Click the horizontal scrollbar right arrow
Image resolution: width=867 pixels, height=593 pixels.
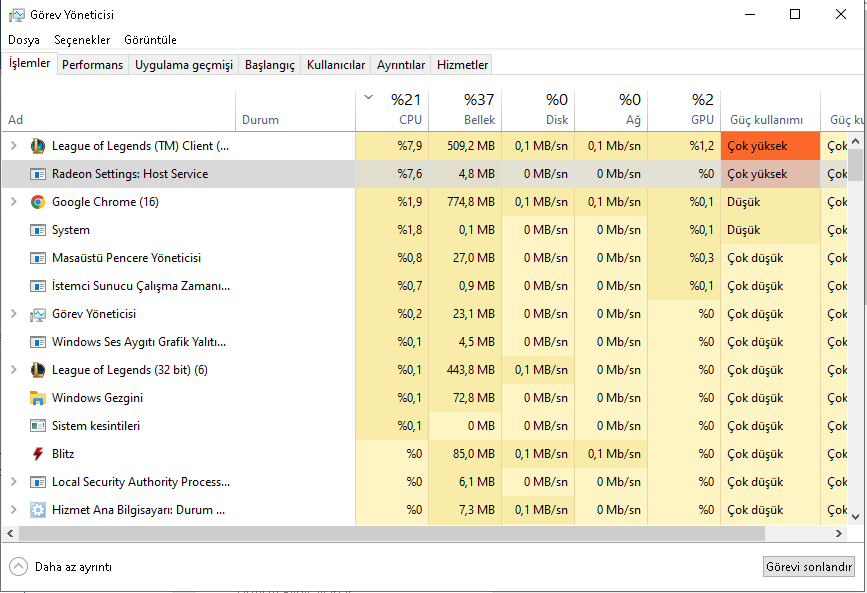coord(839,533)
